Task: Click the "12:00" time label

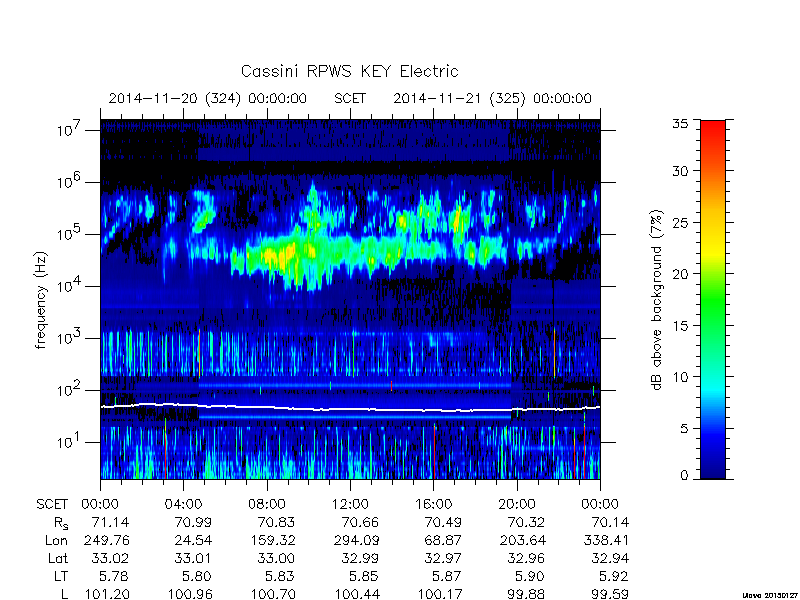Action: tap(350, 505)
